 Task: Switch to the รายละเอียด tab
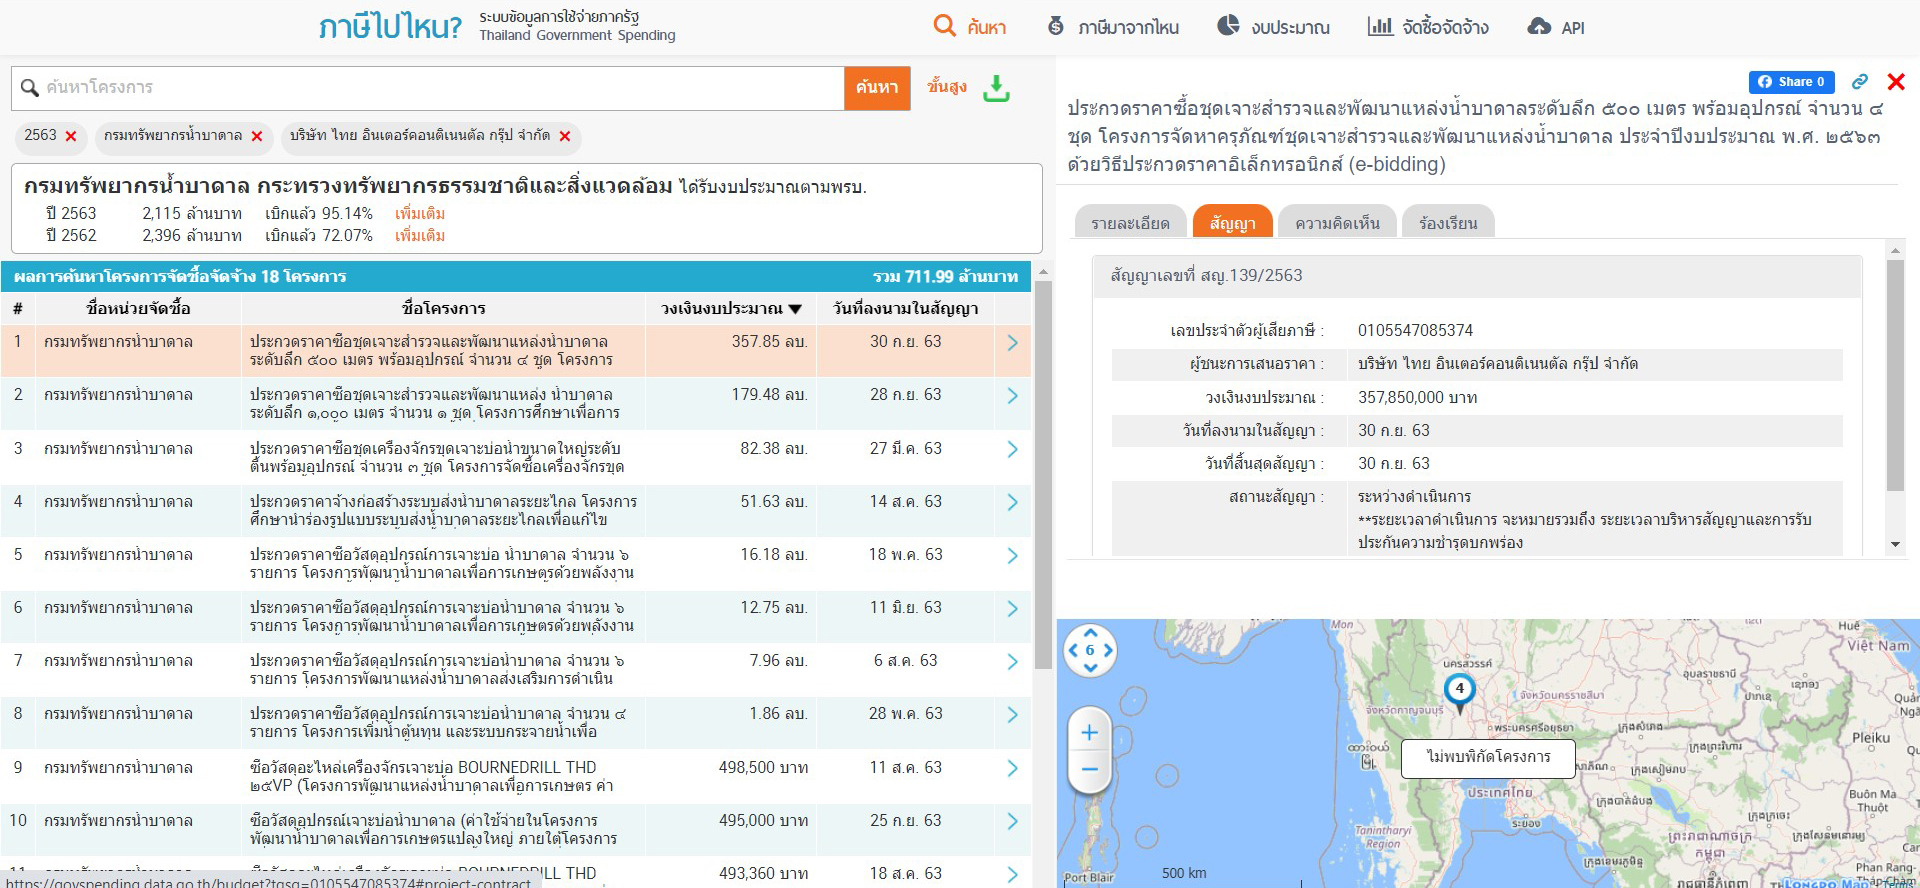click(1130, 223)
